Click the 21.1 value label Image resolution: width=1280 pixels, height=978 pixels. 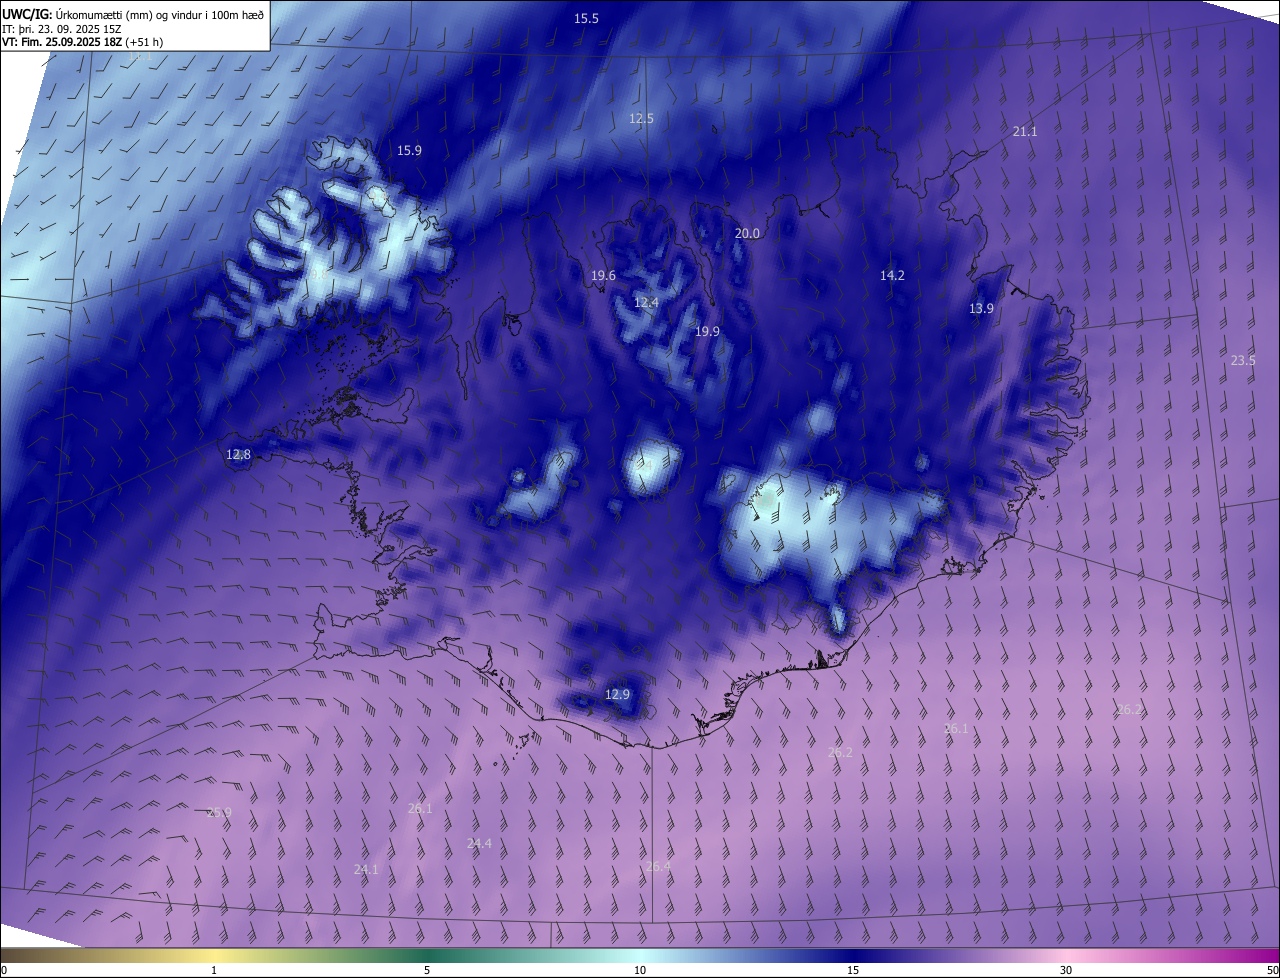[1025, 131]
